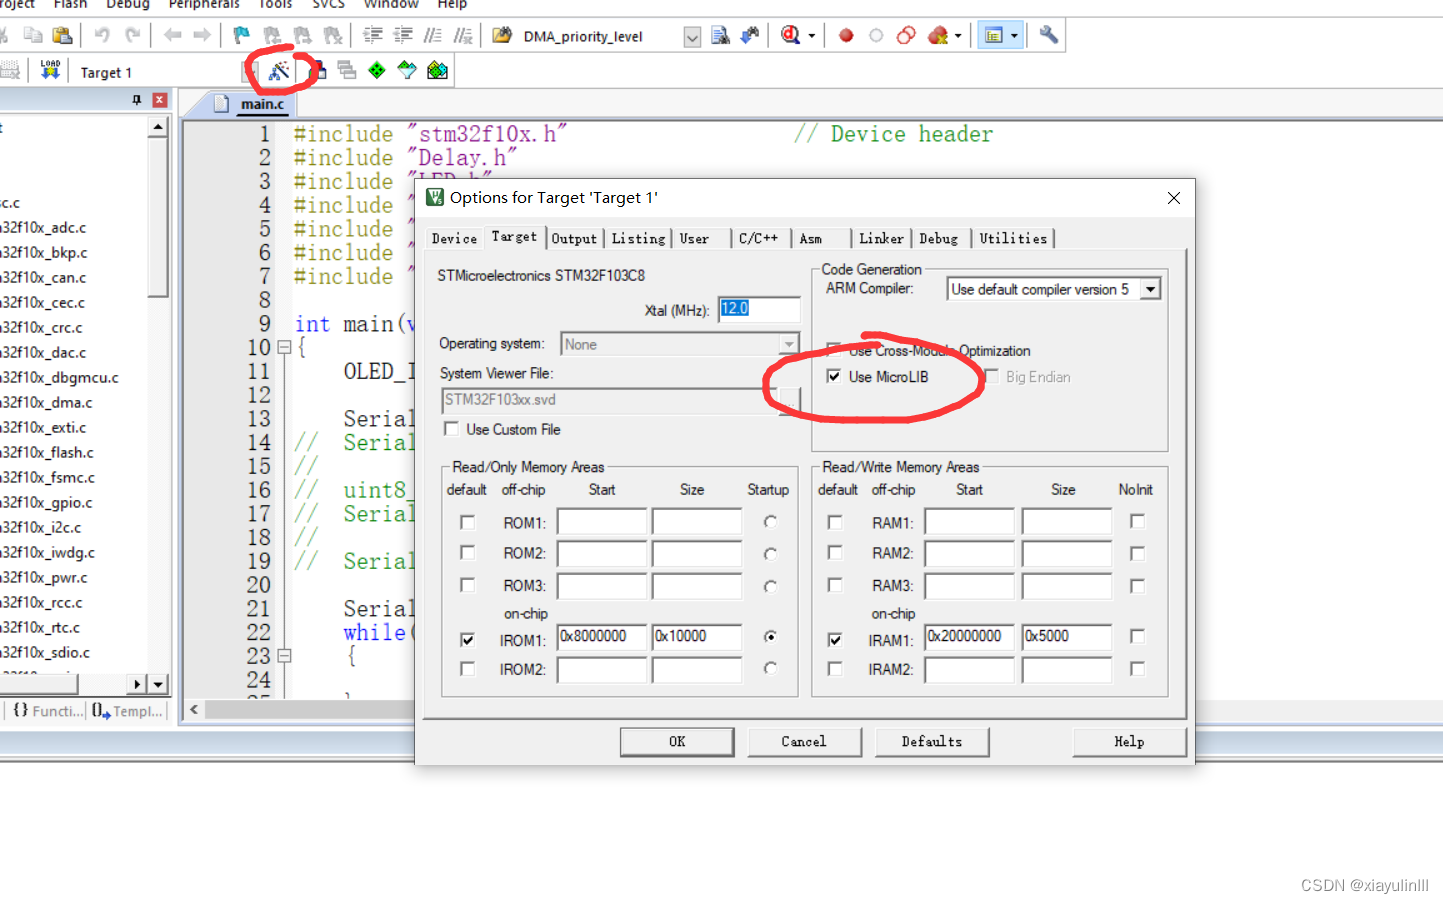The width and height of the screenshot is (1443, 904).
Task: Click the Redo arrow icon
Action: [132, 35]
